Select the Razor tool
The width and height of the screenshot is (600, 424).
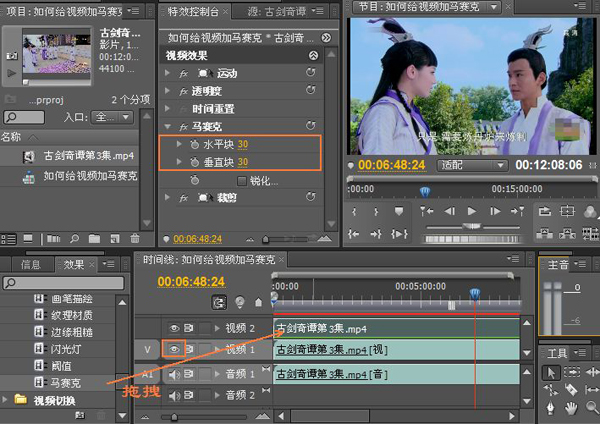pyautogui.click(x=571, y=390)
